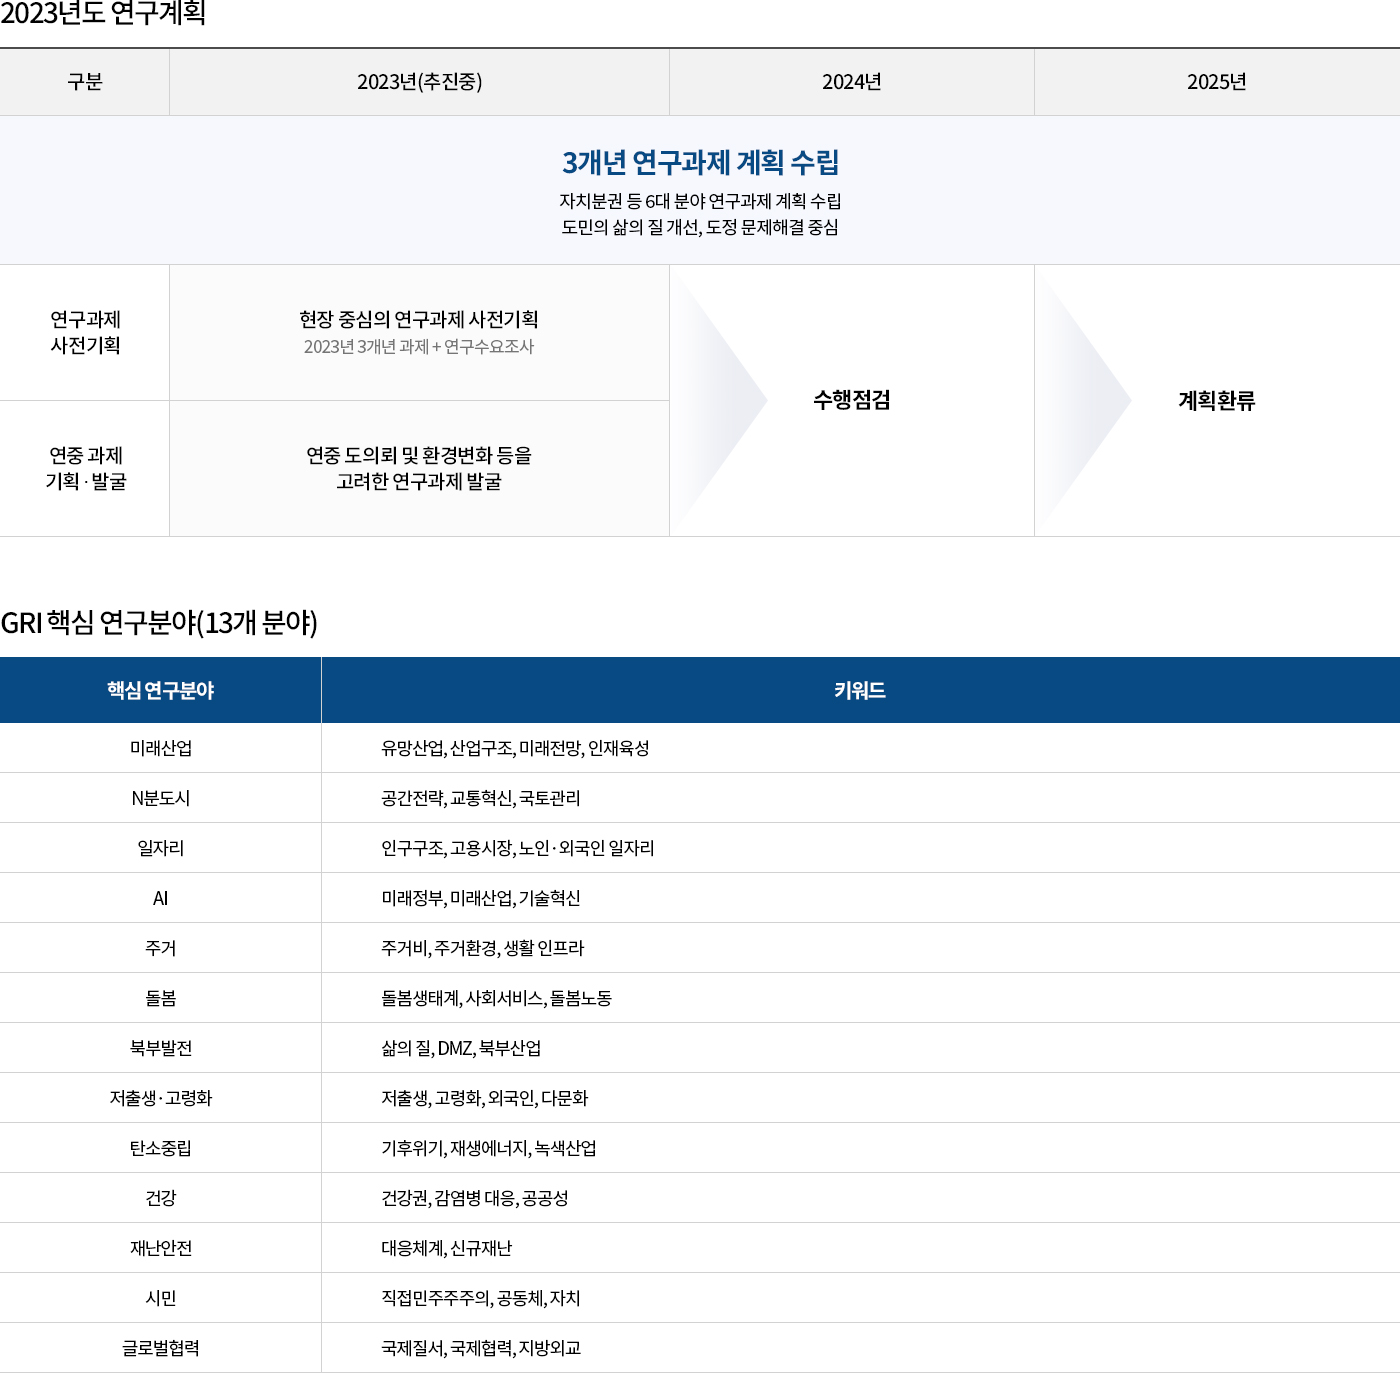1400x1373 pixels.
Task: Click the '저출생·고령화' row label
Action: [x=160, y=1098]
